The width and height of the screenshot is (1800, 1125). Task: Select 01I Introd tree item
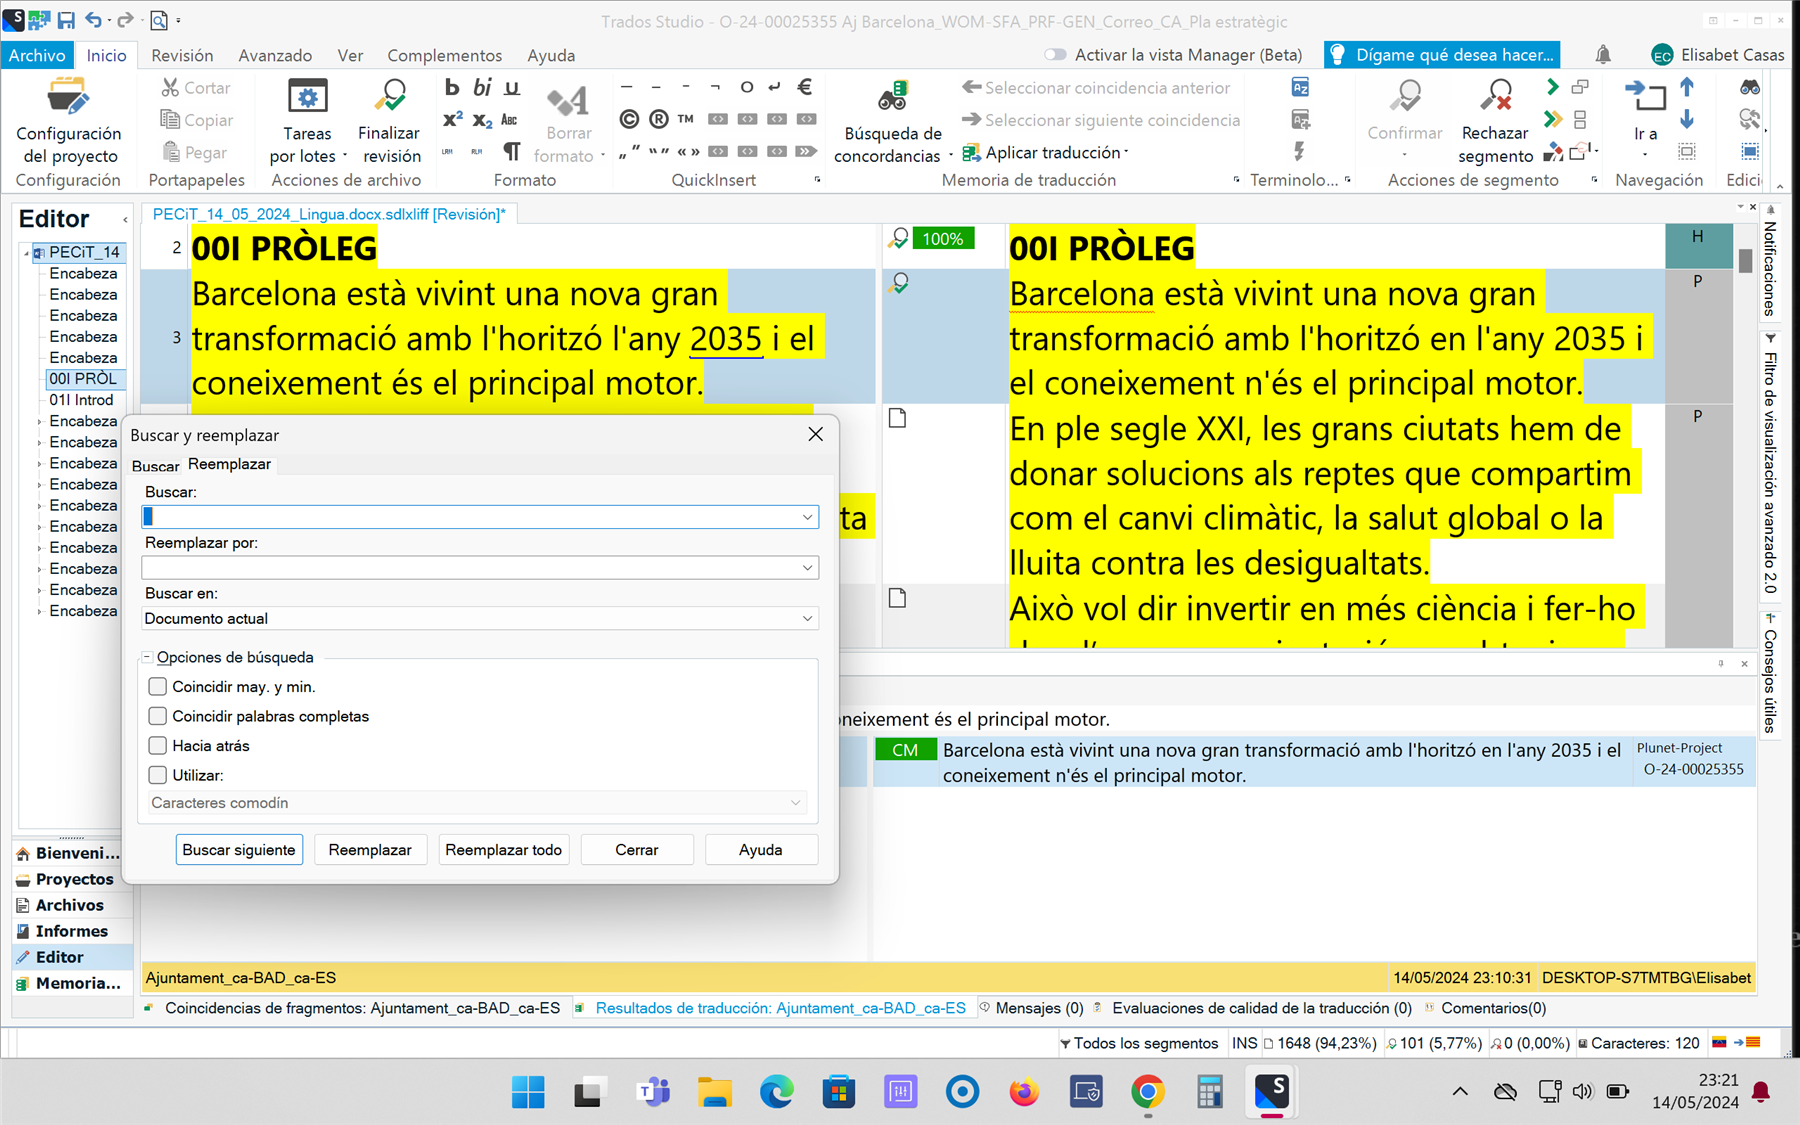point(81,400)
